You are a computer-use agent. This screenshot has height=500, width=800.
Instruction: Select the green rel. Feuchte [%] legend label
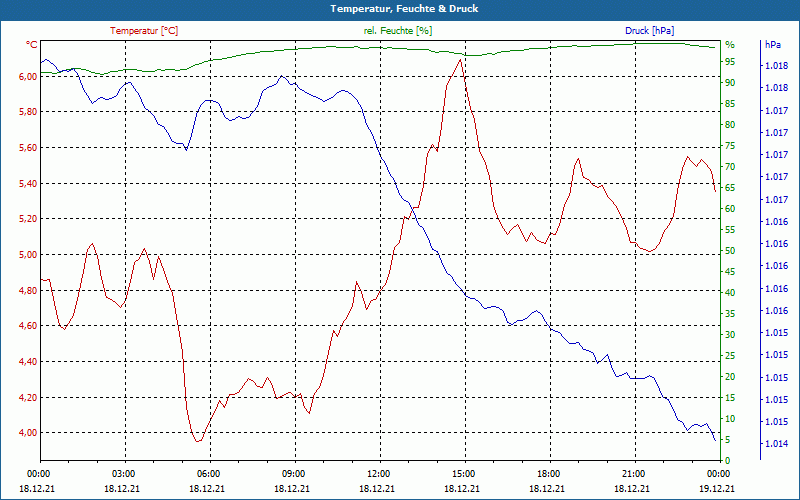(397, 31)
